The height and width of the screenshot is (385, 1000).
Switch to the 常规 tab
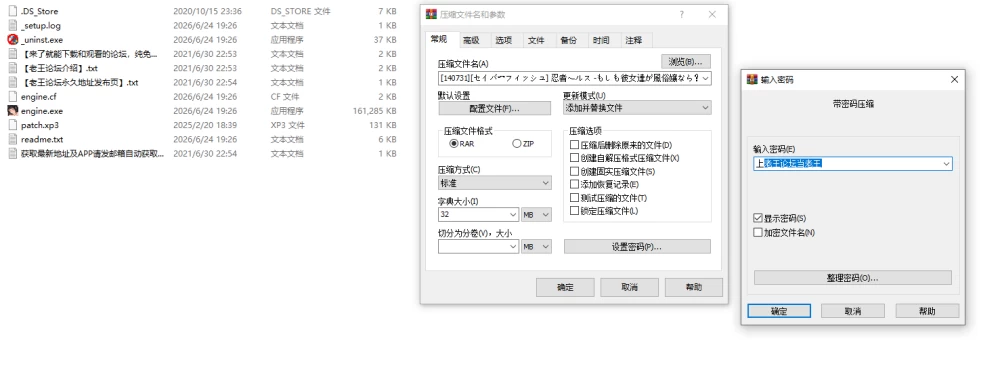pyautogui.click(x=439, y=40)
